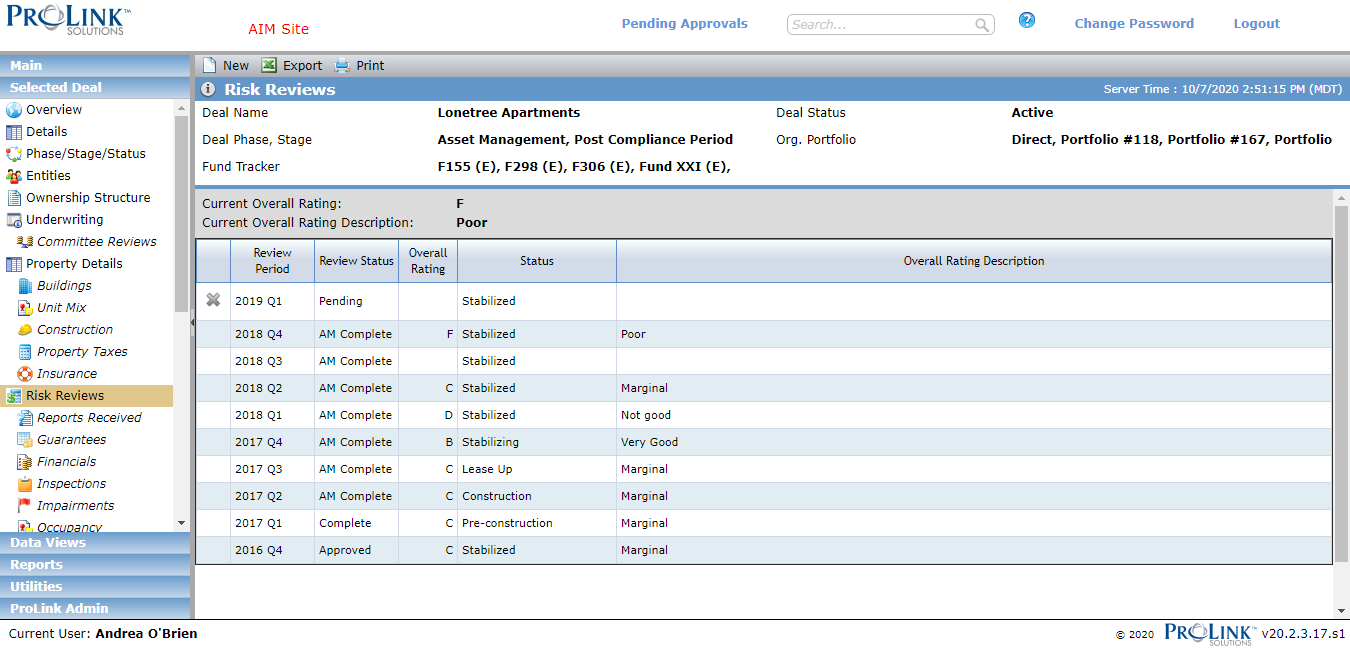Delete the 2019 Q1 review with X icon
The width and height of the screenshot is (1350, 648).
coord(213,300)
